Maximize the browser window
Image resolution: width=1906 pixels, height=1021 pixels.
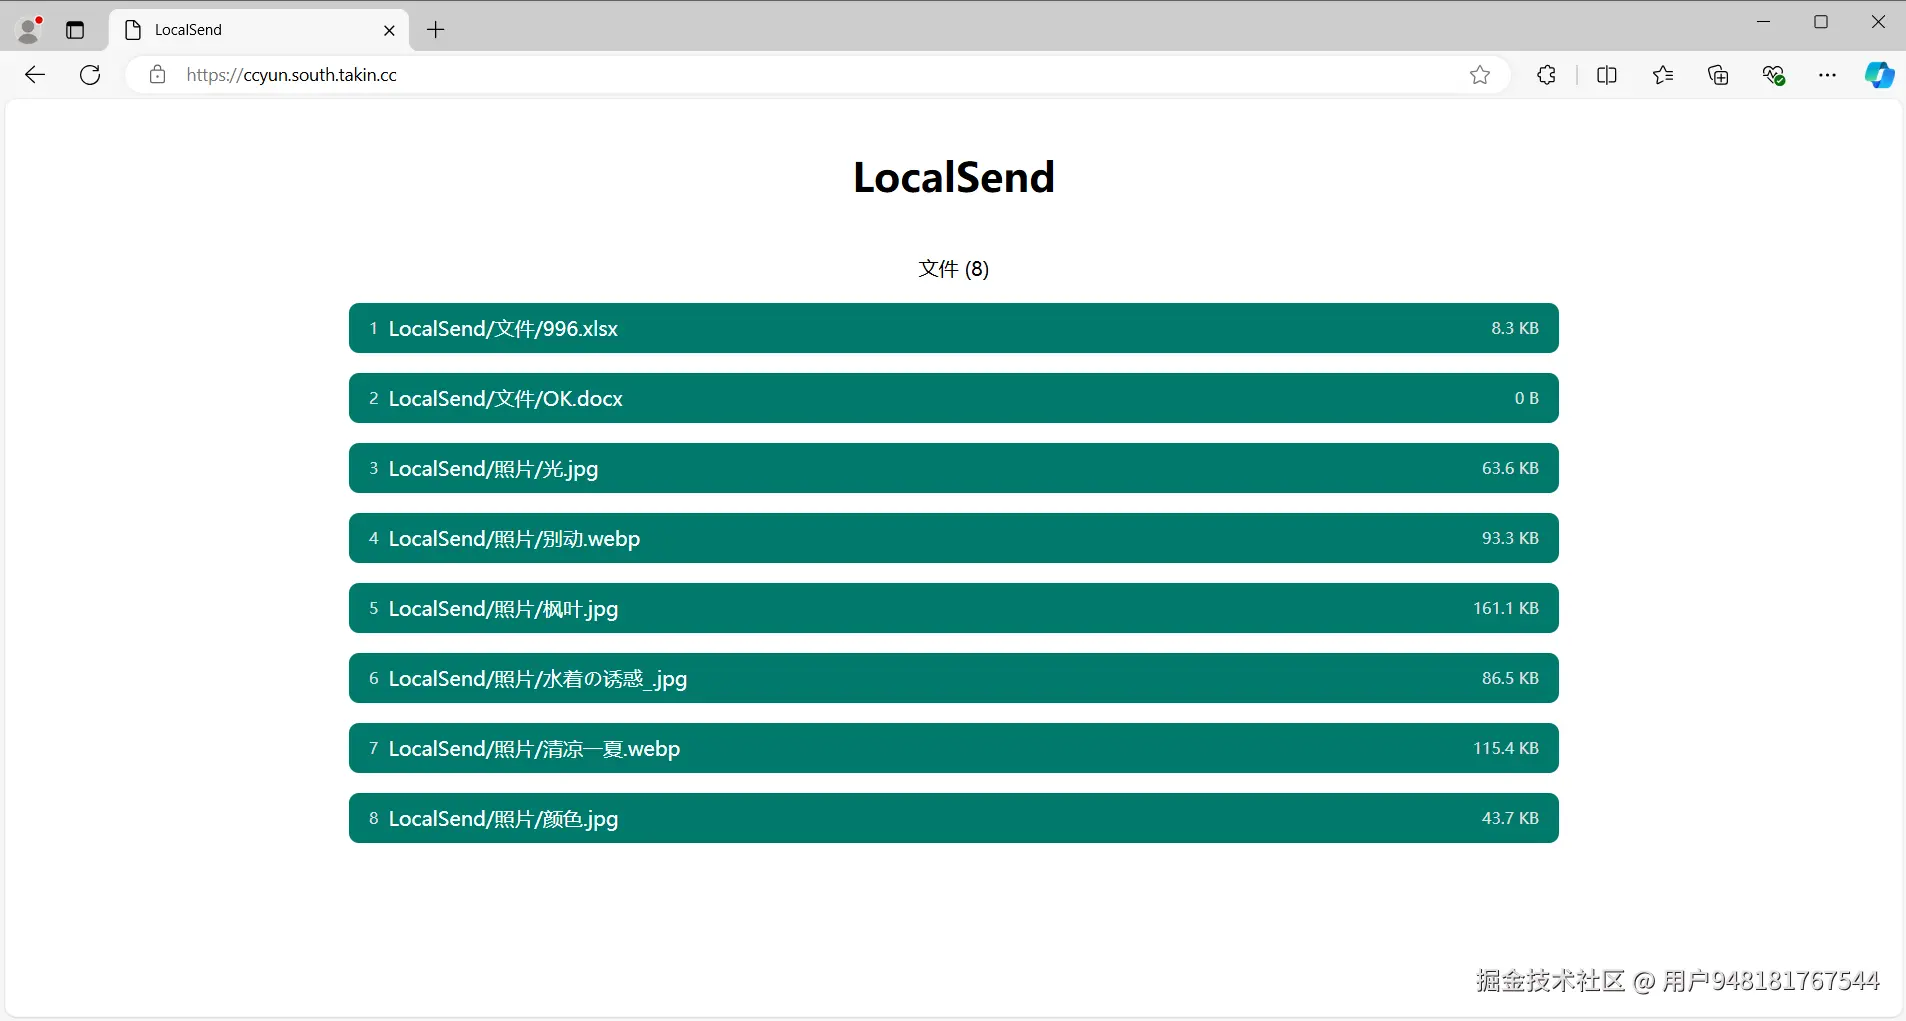pos(1821,22)
